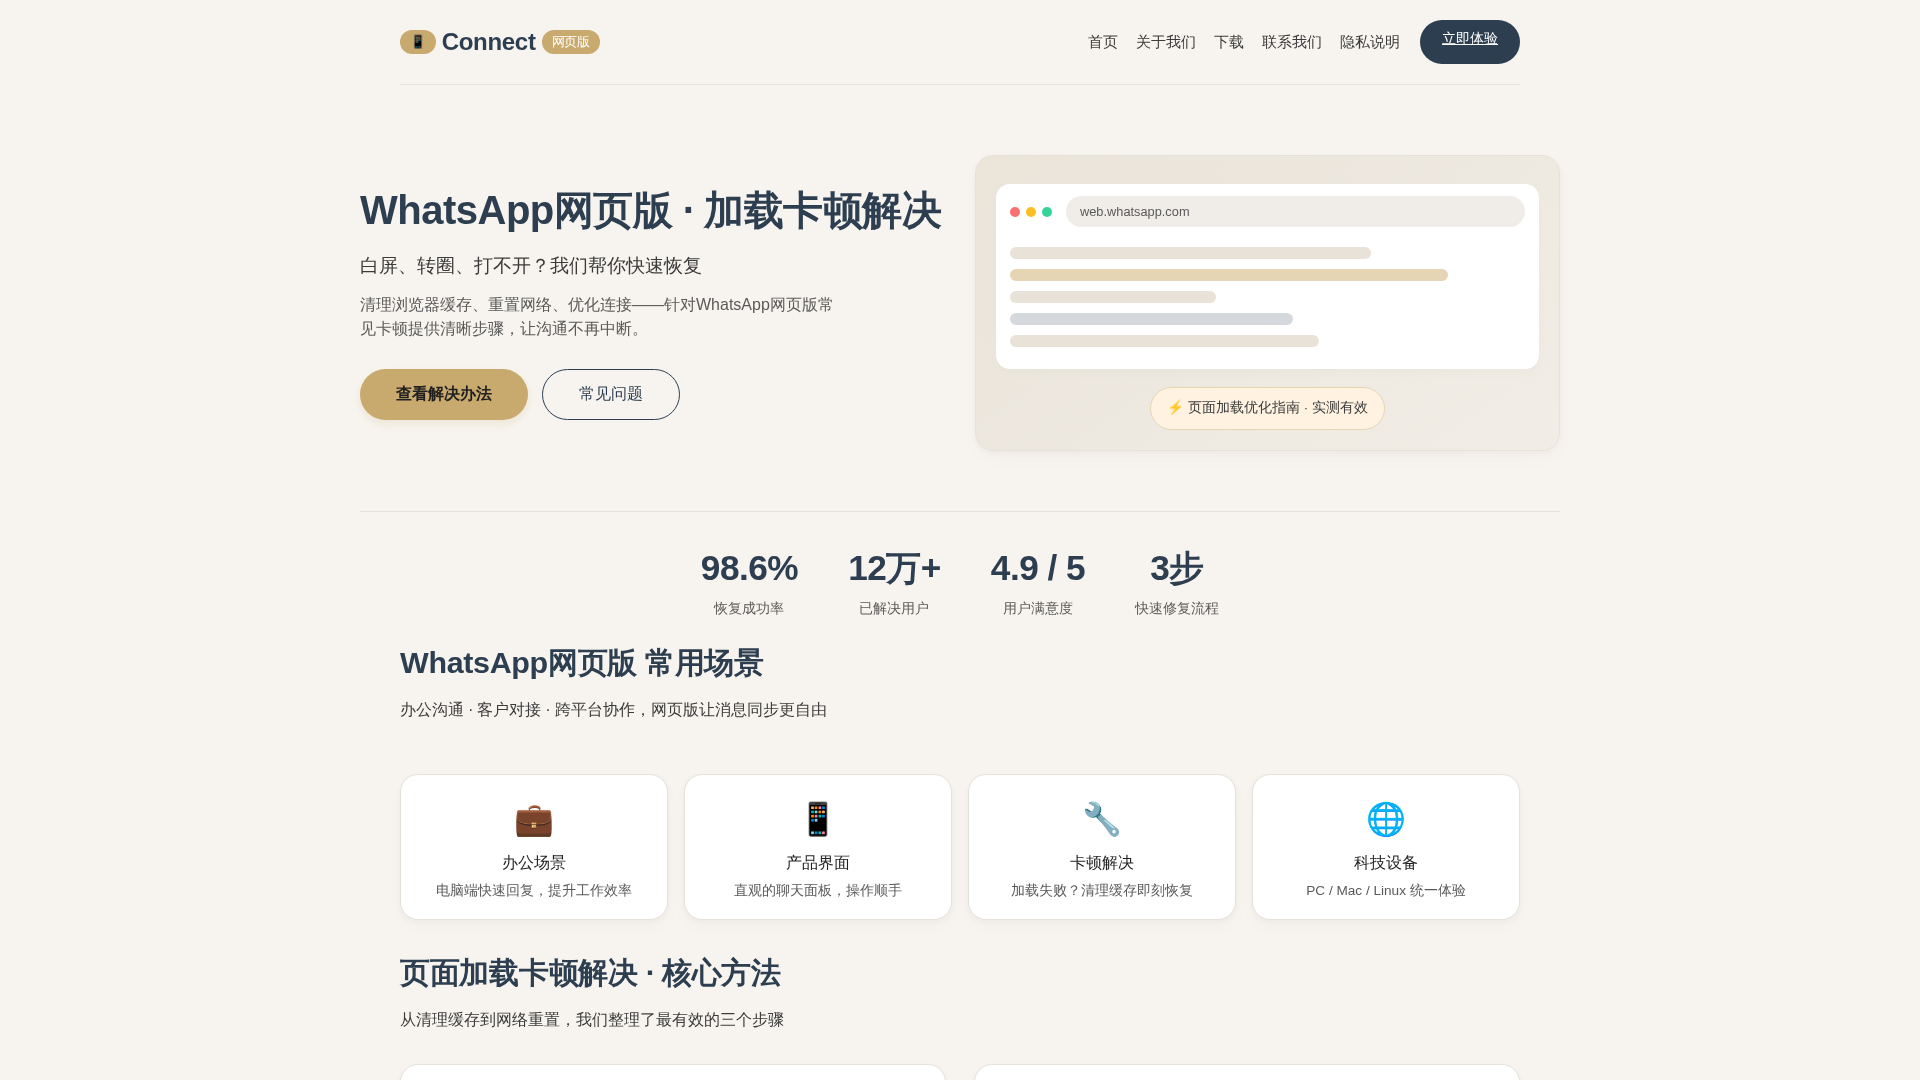This screenshot has width=1920, height=1080.
Task: Click text PC / Mac / Linux 统一体验
Action: [x=1386, y=890]
